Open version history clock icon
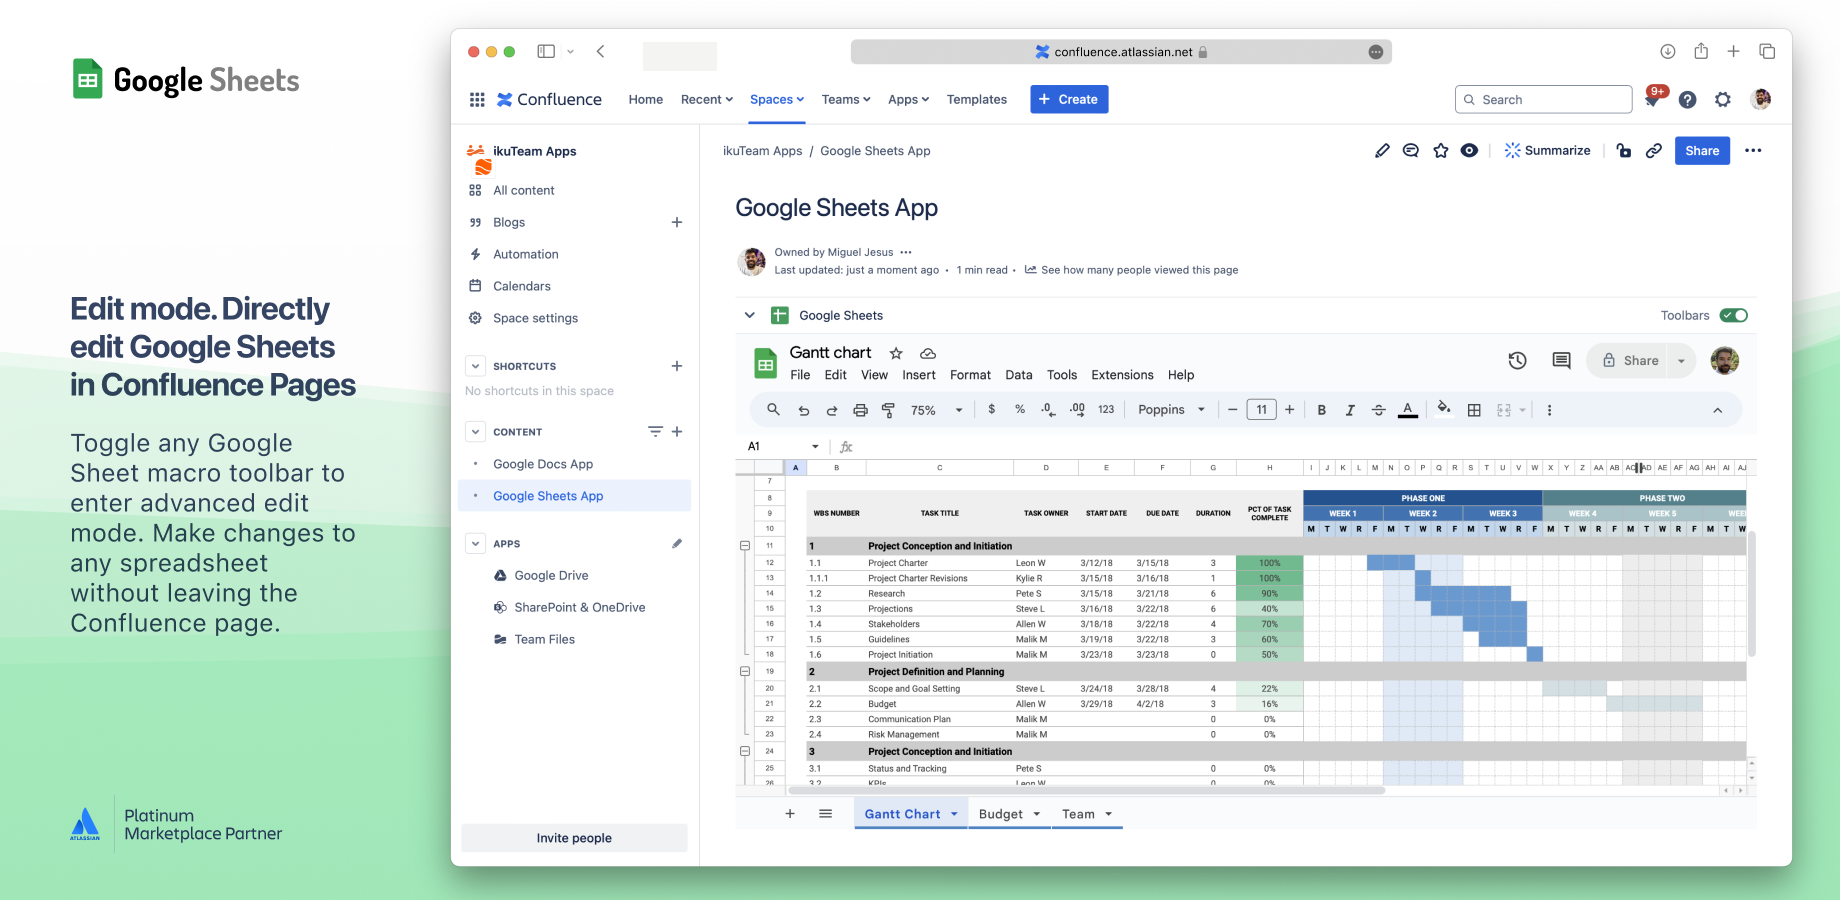Viewport: 1840px width, 900px height. pyautogui.click(x=1517, y=360)
